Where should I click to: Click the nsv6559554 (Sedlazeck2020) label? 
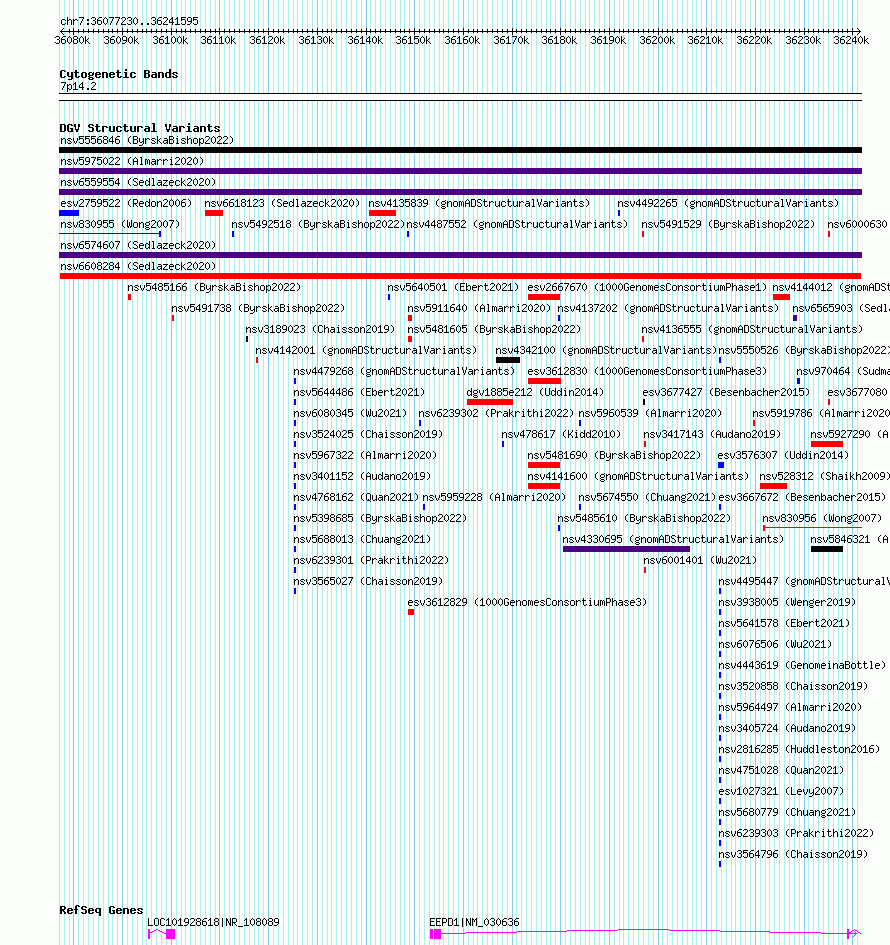pyautogui.click(x=137, y=183)
